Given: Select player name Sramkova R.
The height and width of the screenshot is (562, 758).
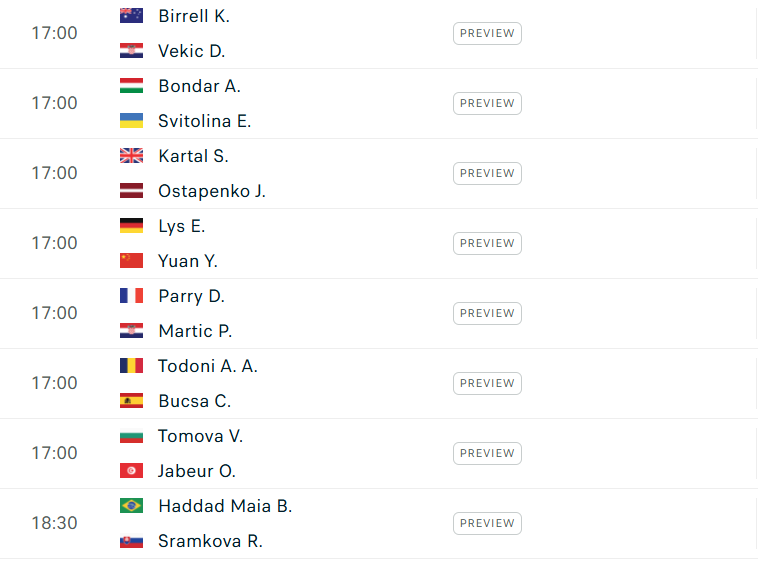Looking at the screenshot, I should click(210, 541).
